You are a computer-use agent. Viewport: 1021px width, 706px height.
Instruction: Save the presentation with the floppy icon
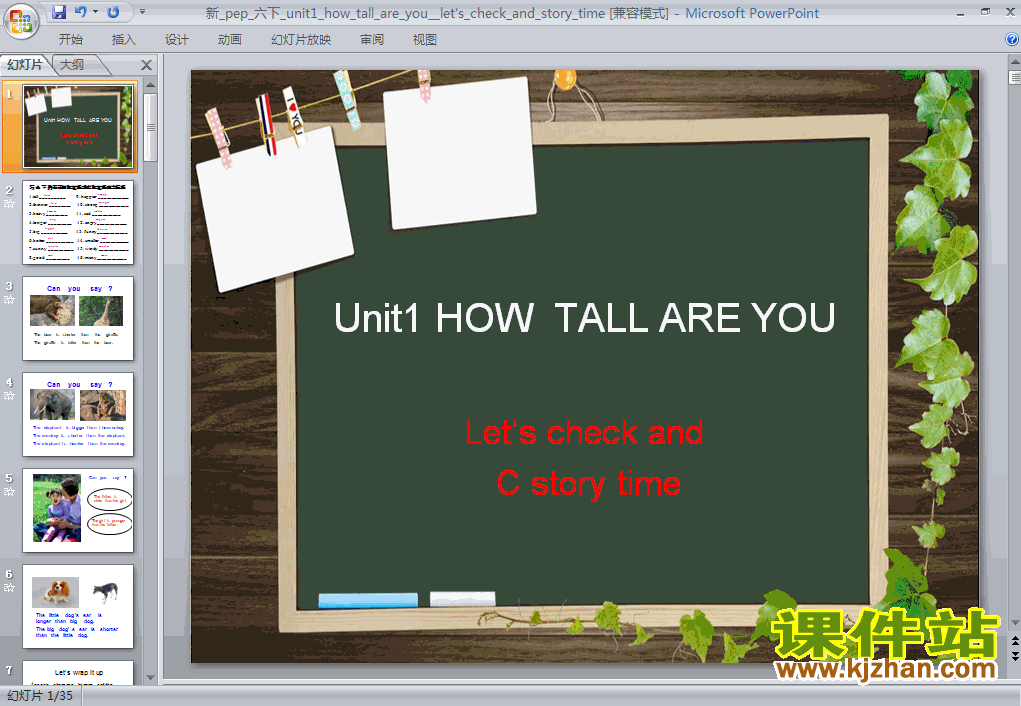59,12
